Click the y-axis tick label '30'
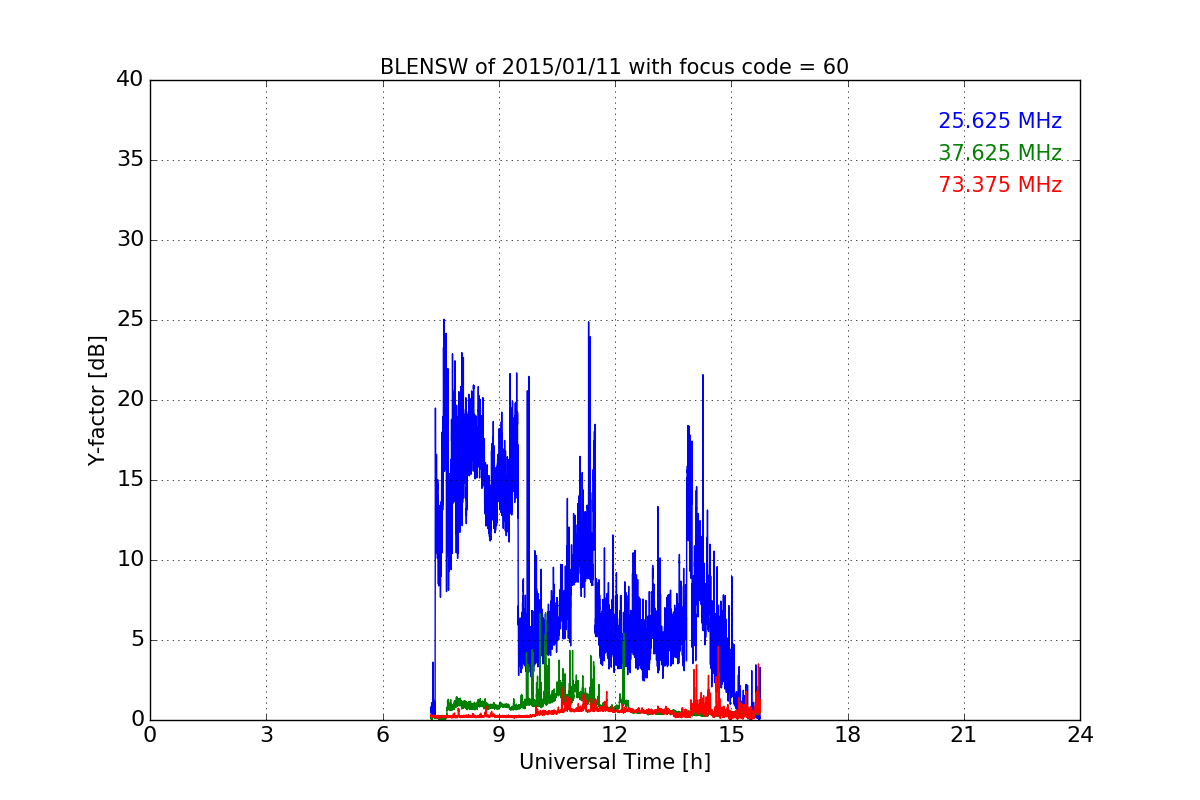Screen dimensions: 1200x800 [130, 240]
